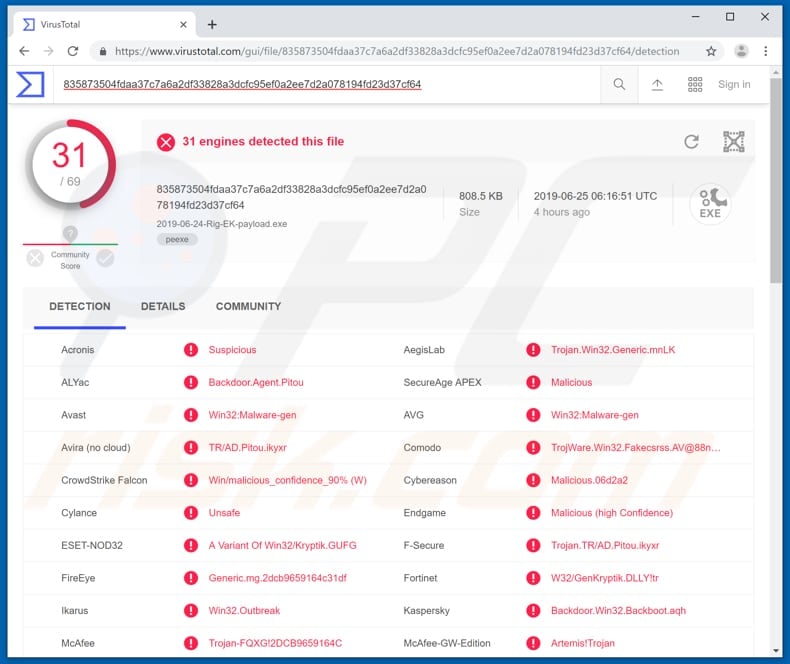Reanalyze file with the refresh icon
The image size is (790, 664).
click(x=691, y=142)
